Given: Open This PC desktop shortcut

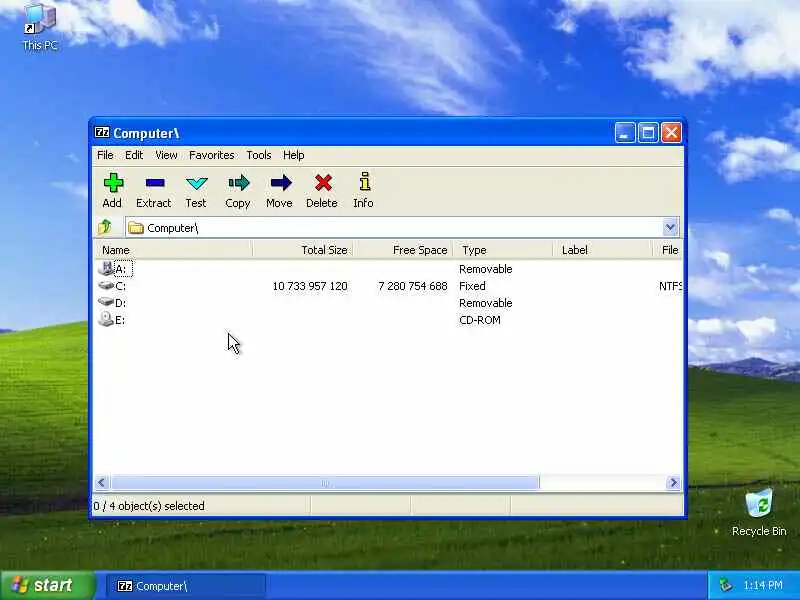Looking at the screenshot, I should tap(40, 27).
